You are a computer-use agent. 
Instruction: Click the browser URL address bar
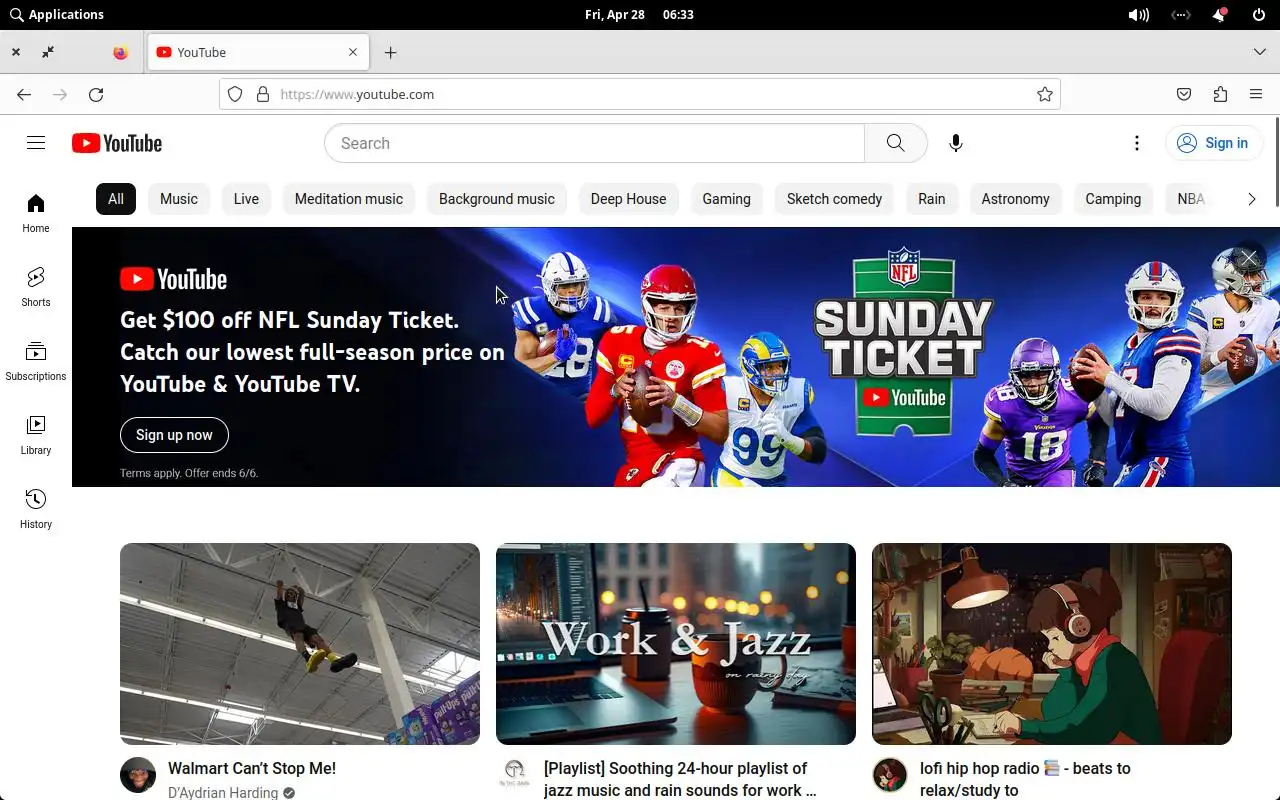click(640, 94)
